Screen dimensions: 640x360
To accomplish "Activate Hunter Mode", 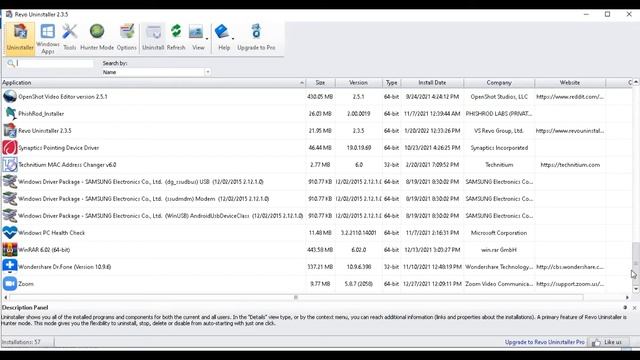I will click(x=97, y=38).
